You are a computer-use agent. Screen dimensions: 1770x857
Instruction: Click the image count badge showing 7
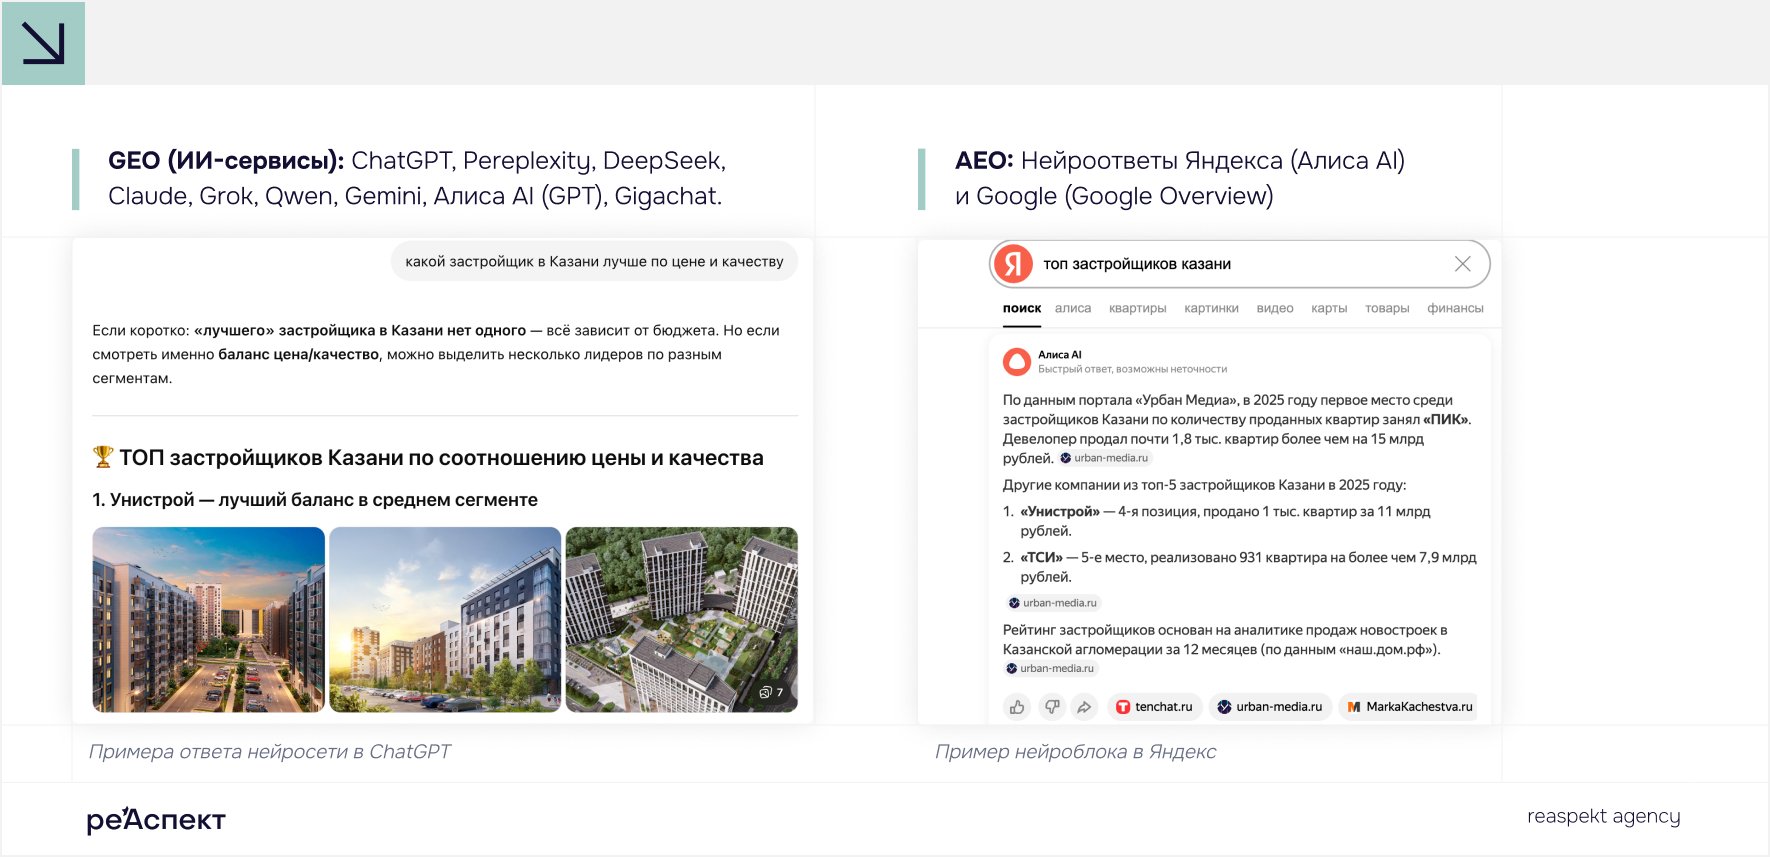coord(771,692)
